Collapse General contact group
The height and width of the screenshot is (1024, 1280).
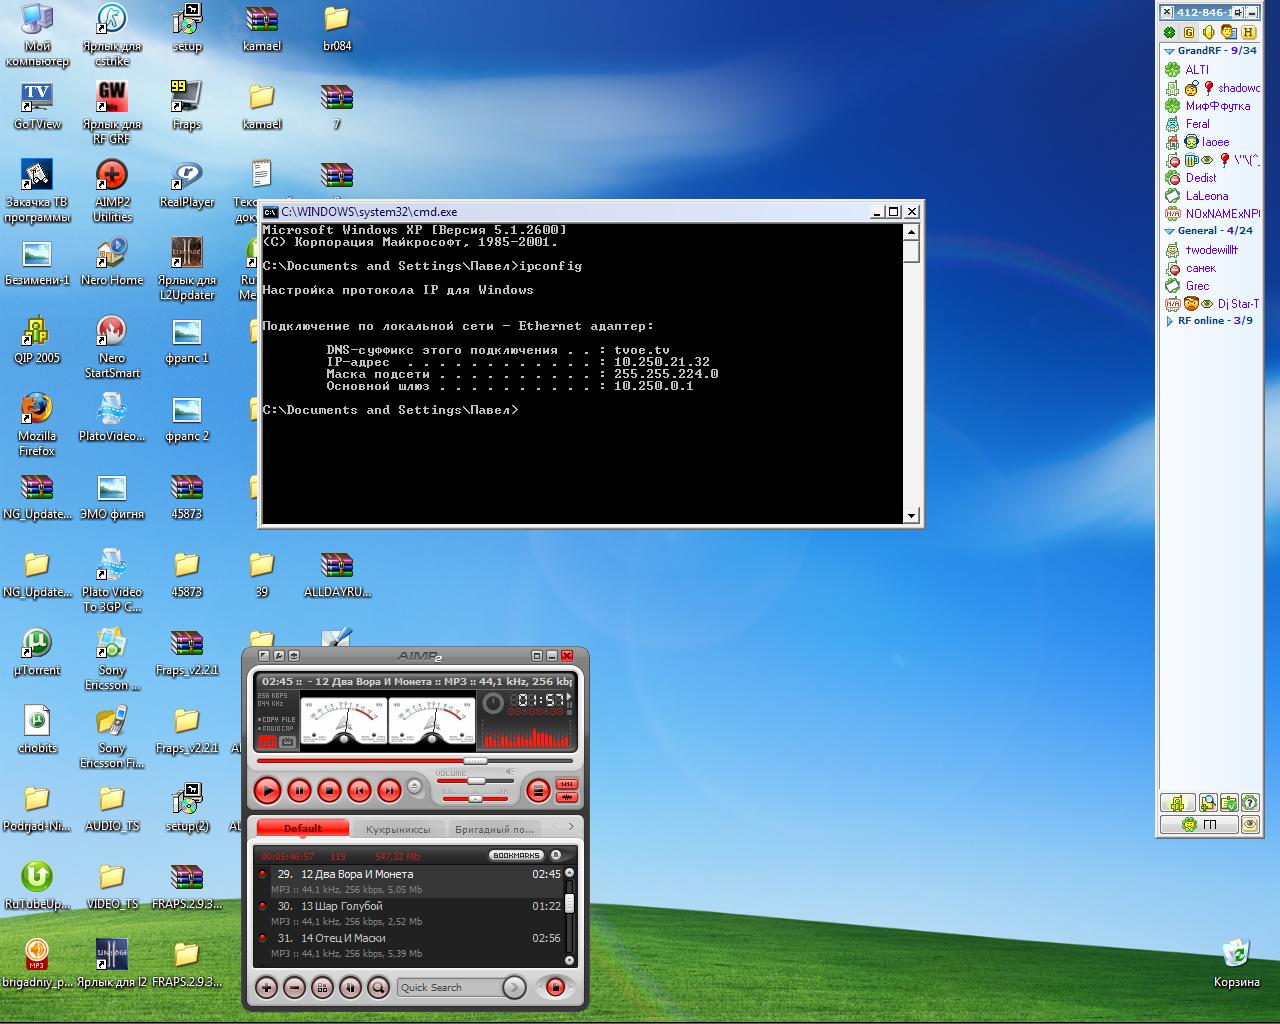(x=1169, y=231)
